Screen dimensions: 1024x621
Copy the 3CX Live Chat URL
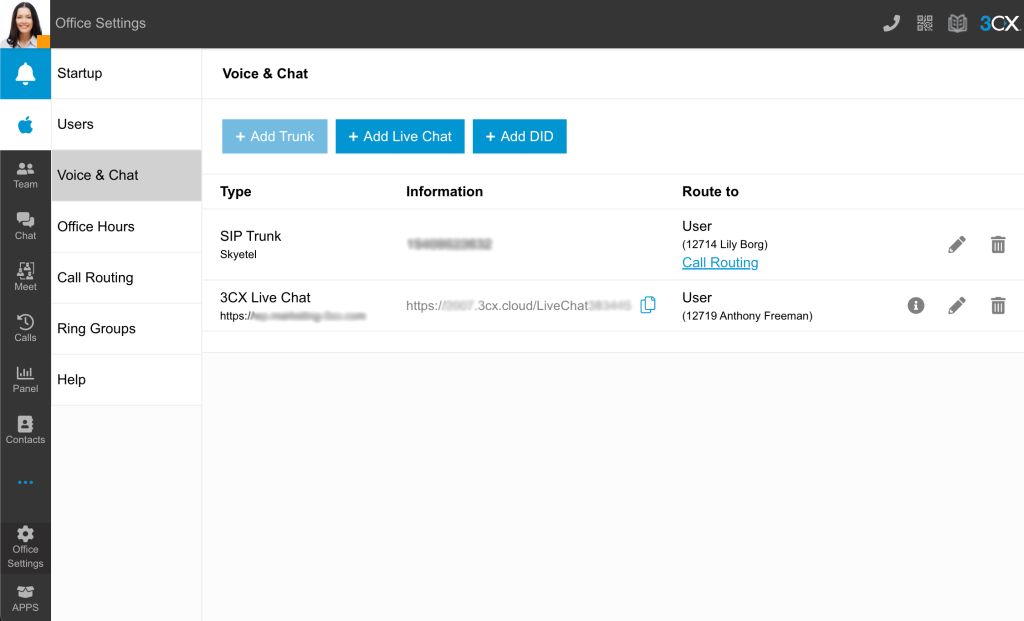click(647, 305)
